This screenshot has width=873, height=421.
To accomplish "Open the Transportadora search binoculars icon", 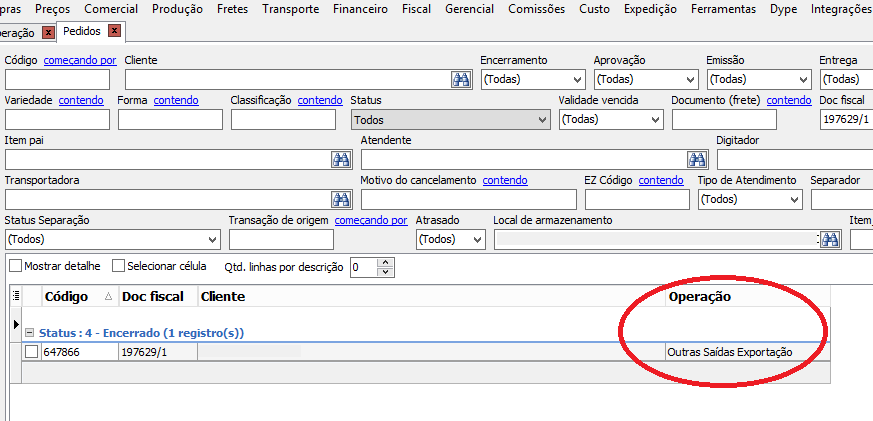I will click(341, 199).
